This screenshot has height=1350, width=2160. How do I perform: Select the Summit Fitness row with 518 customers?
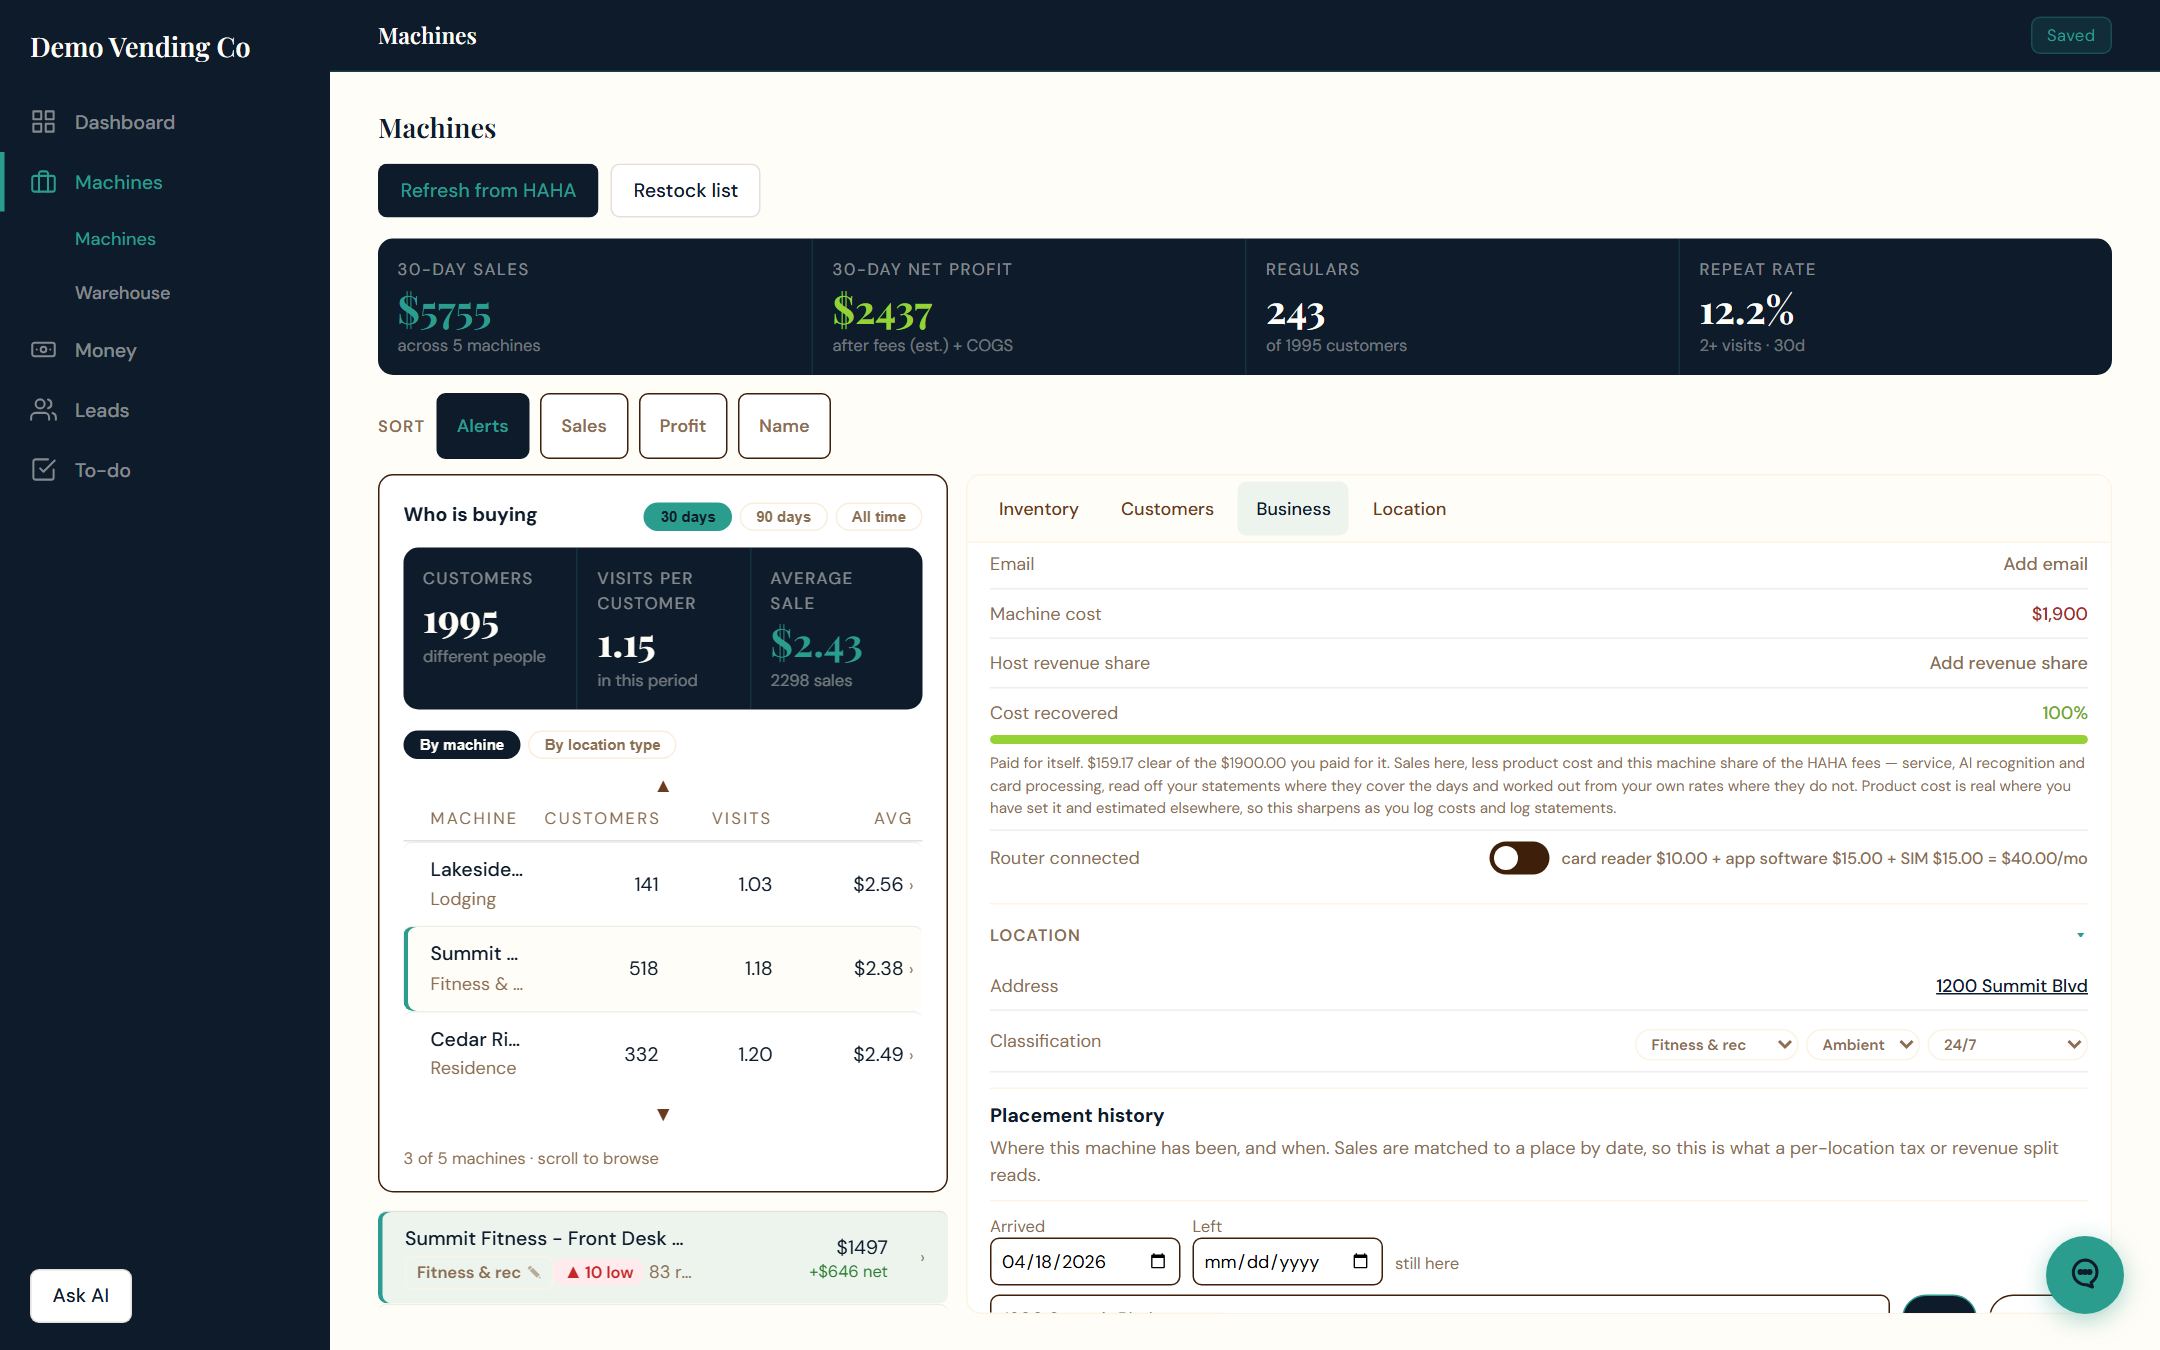pos(663,969)
